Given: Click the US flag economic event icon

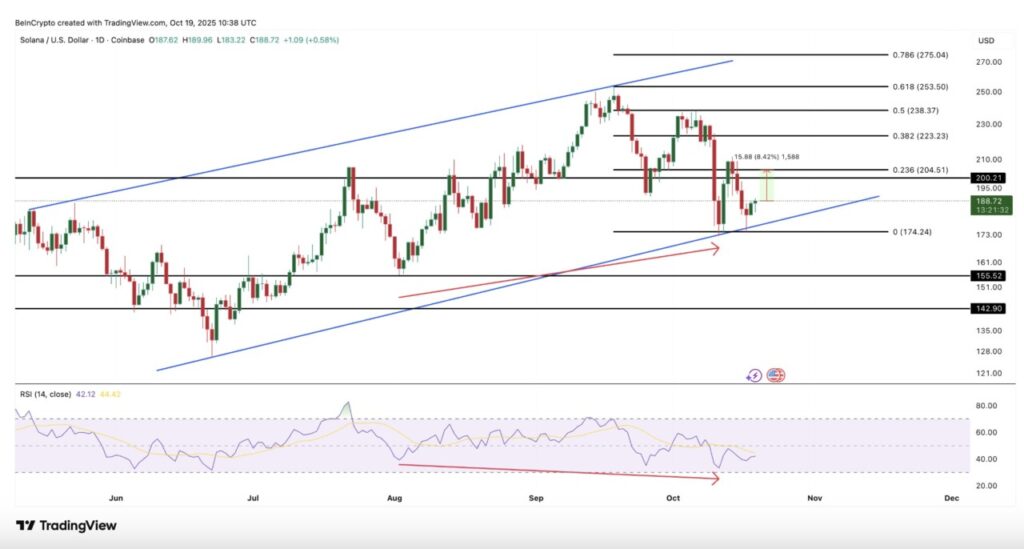Looking at the screenshot, I should [x=777, y=376].
